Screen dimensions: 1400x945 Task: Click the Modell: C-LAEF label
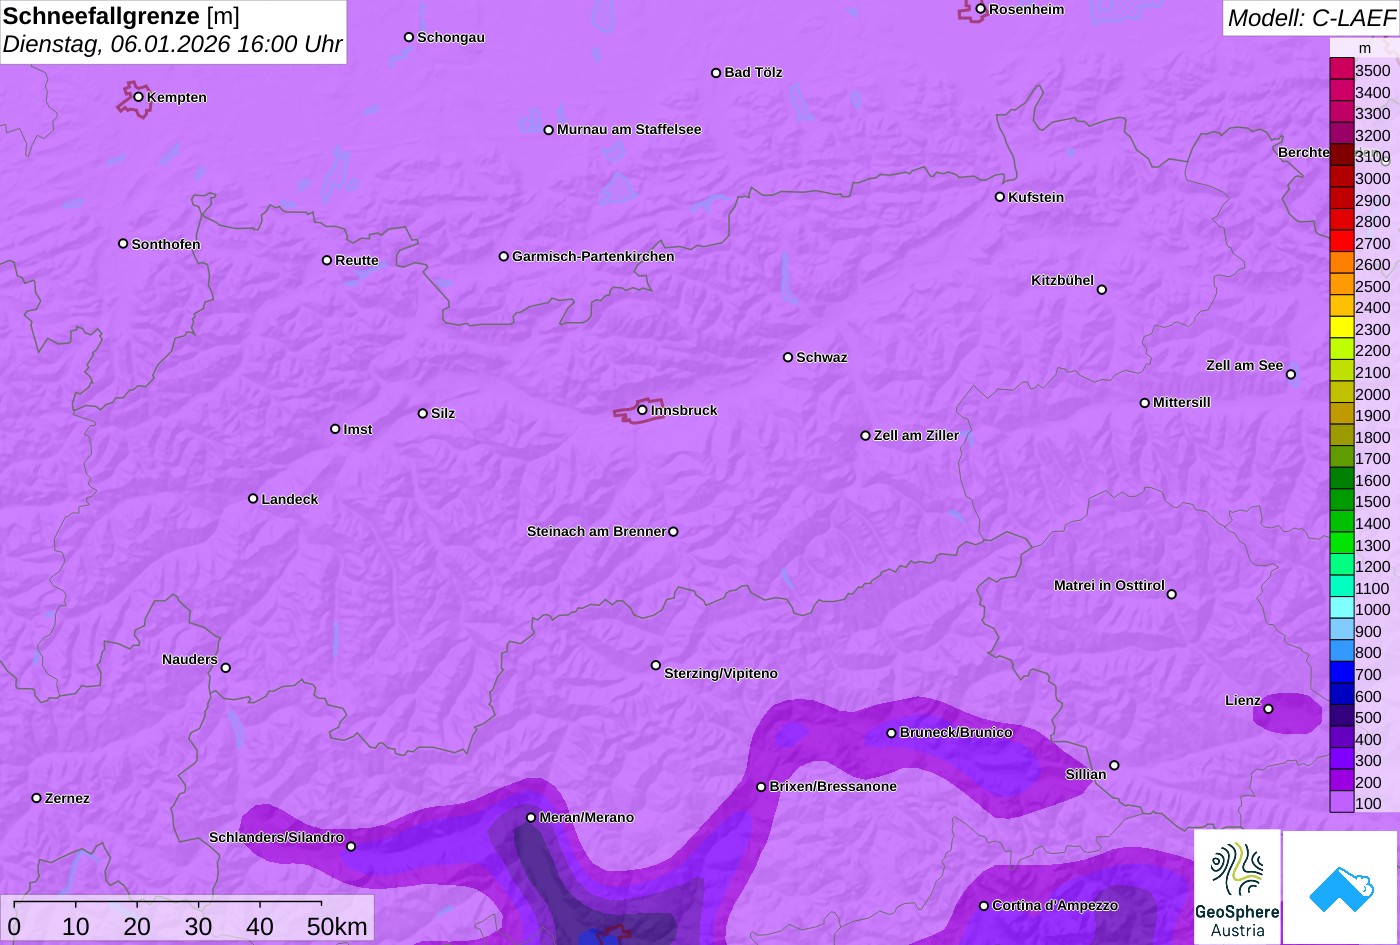coord(1310,18)
